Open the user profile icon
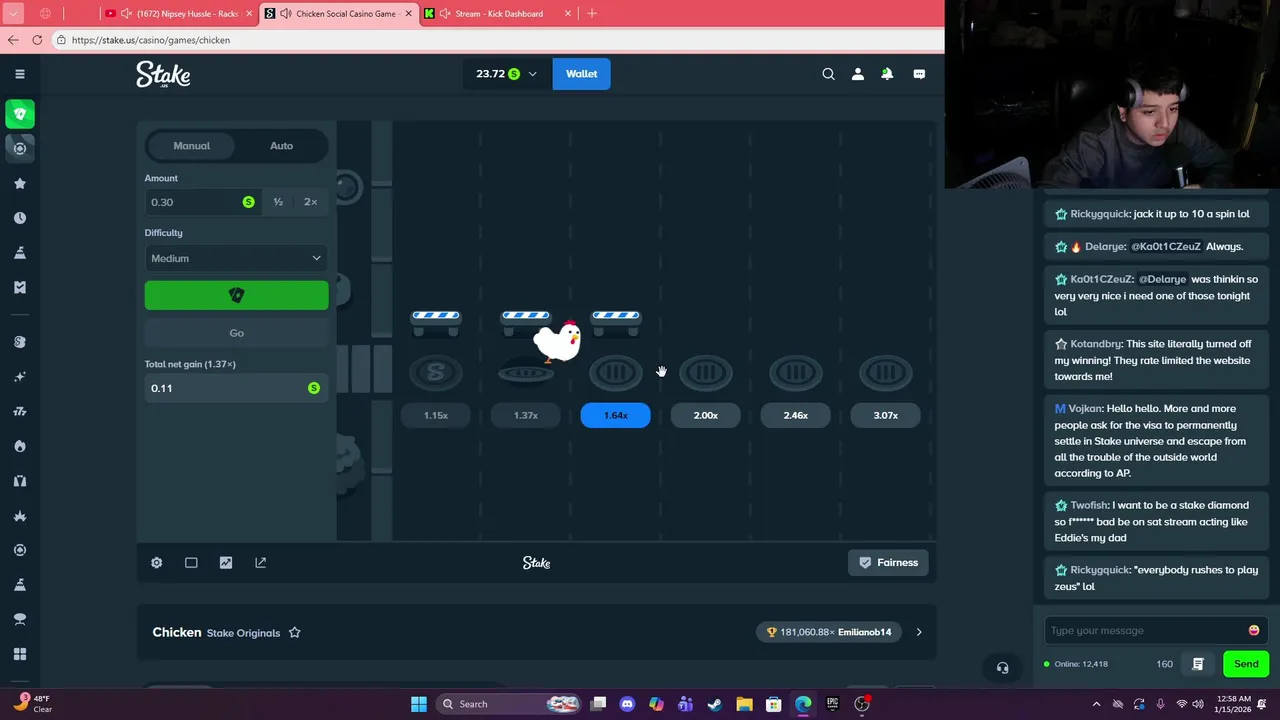Image resolution: width=1280 pixels, height=720 pixels. [857, 74]
